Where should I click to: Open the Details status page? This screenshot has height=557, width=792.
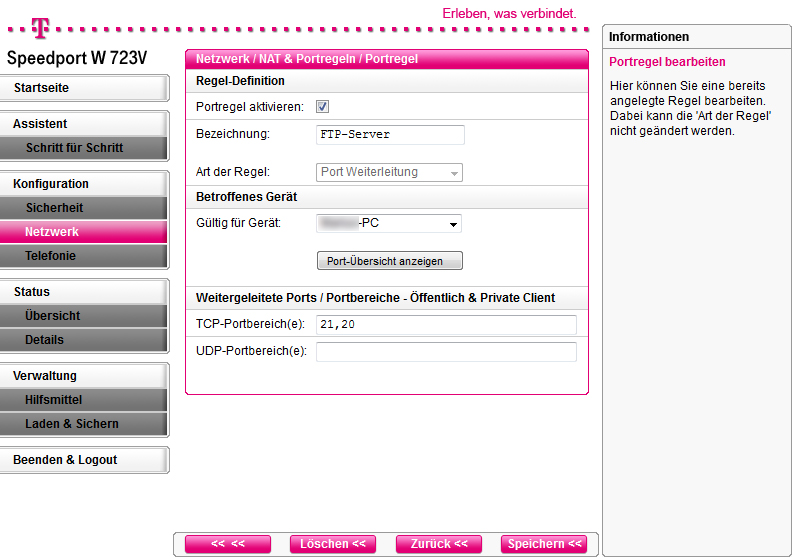[84, 340]
